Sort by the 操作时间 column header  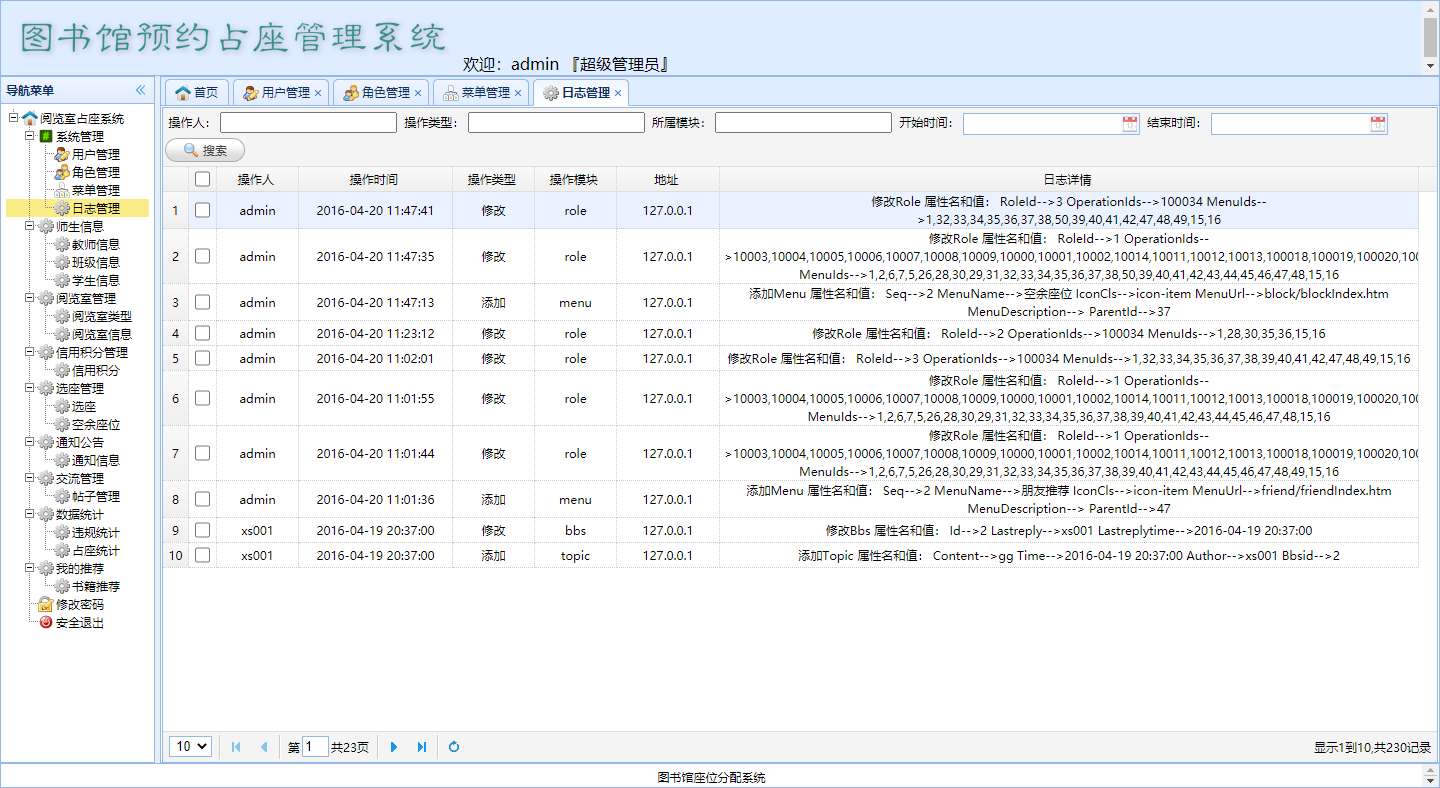click(374, 180)
